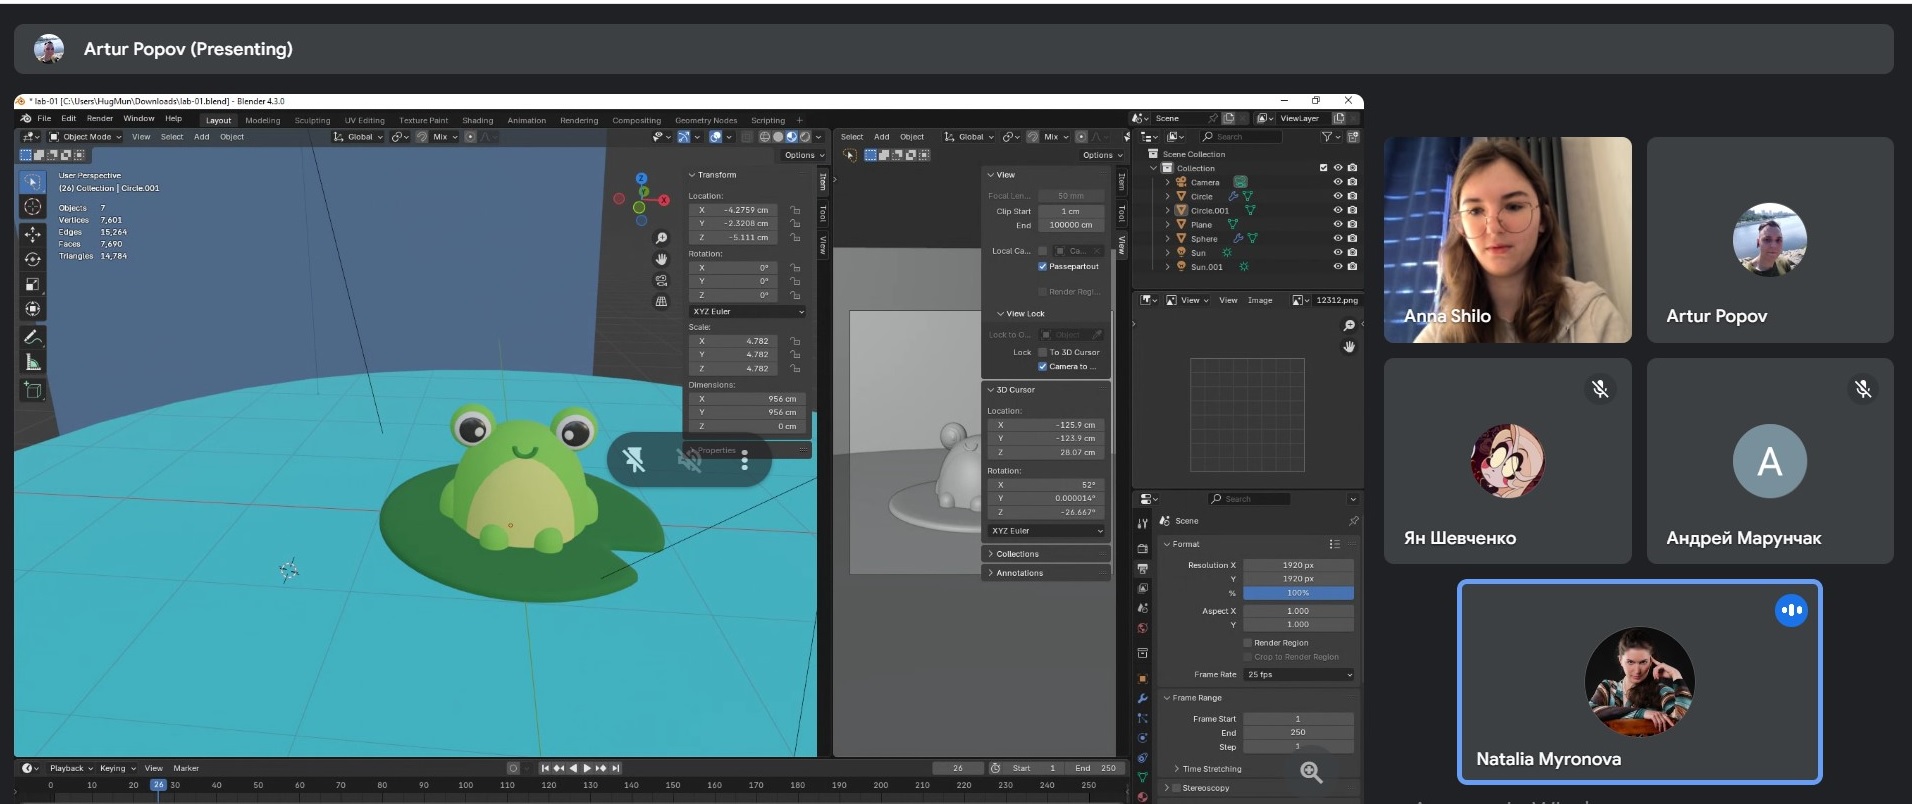This screenshot has height=804, width=1912.
Task: Click the resolution percentage 100% slider
Action: click(x=1298, y=593)
